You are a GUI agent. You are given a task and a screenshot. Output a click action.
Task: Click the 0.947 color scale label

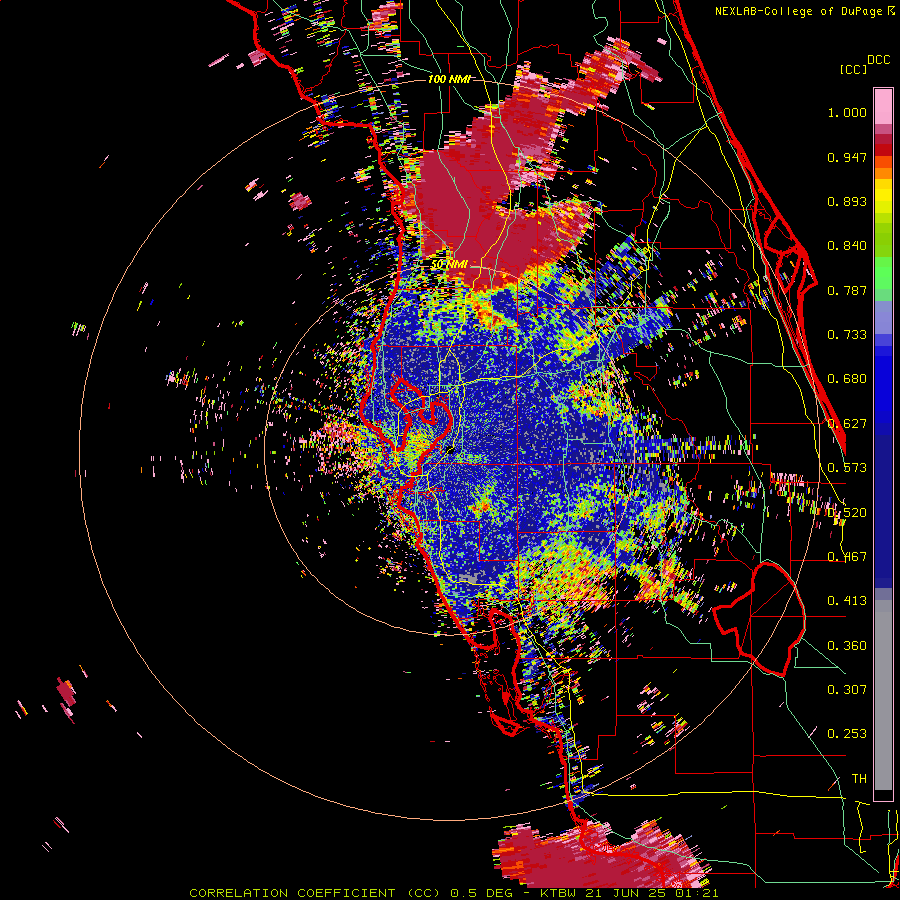[x=847, y=157]
